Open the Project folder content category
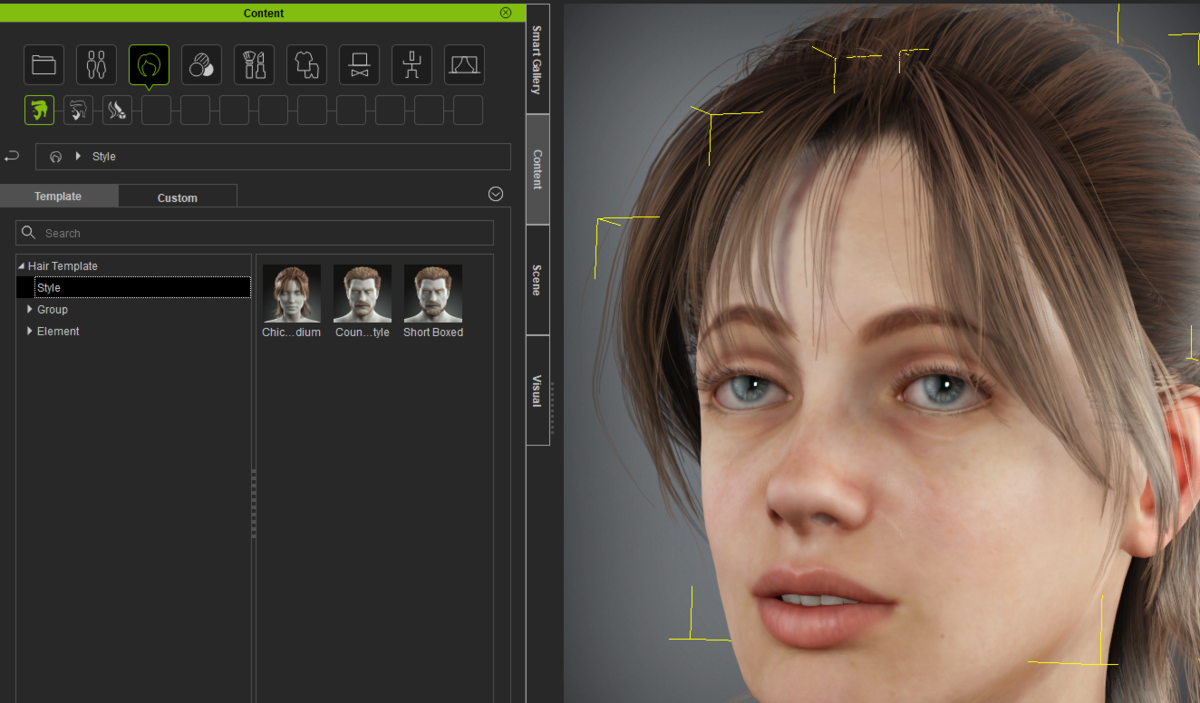Screen dimensions: 1200x703 pos(44,65)
